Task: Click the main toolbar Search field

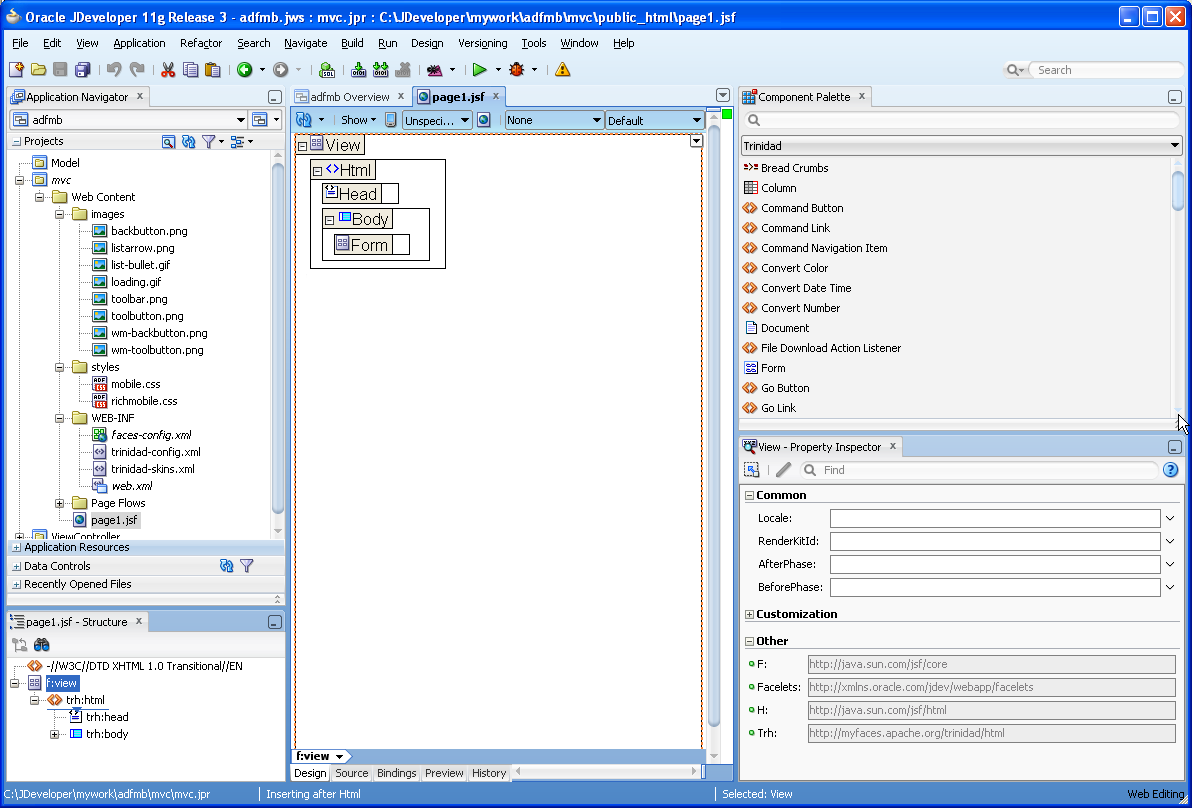Action: (x=1106, y=70)
